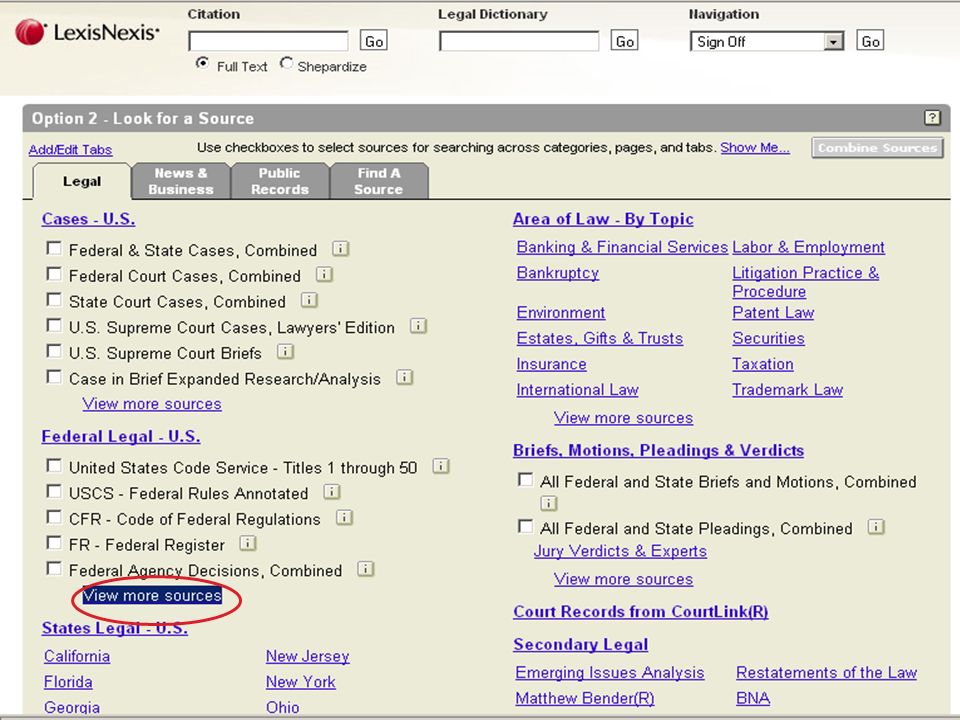Viewport: 960px width, 720px height.
Task: Enable USCS - Federal Rules Annotated checkbox
Action: (54, 492)
